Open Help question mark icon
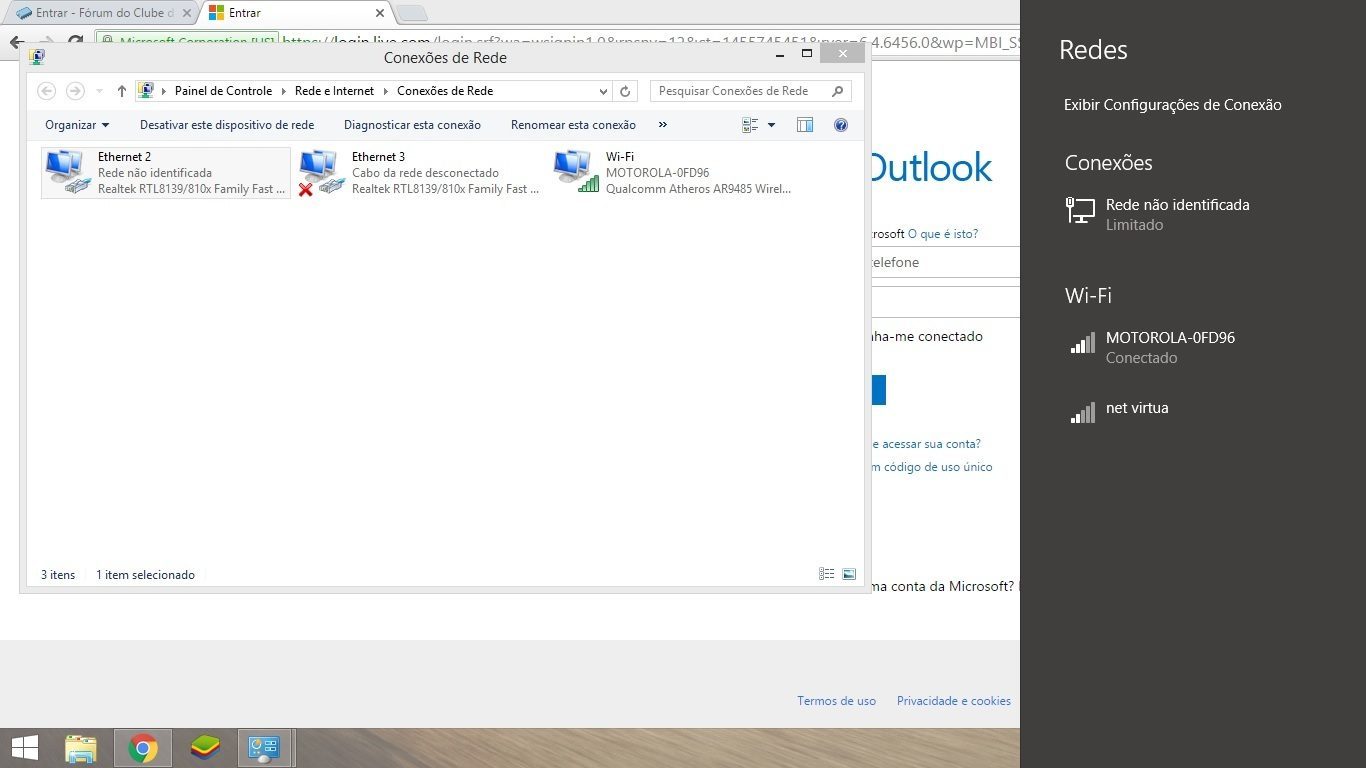The width and height of the screenshot is (1366, 768). (841, 125)
